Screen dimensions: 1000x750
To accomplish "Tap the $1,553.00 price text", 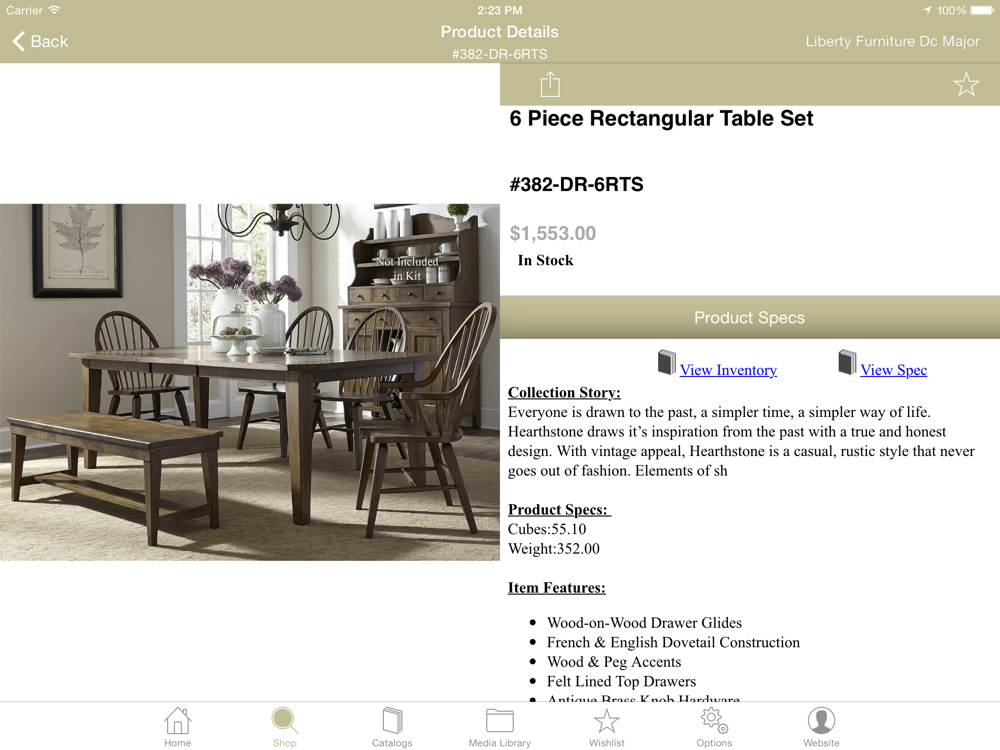I will click(x=553, y=233).
